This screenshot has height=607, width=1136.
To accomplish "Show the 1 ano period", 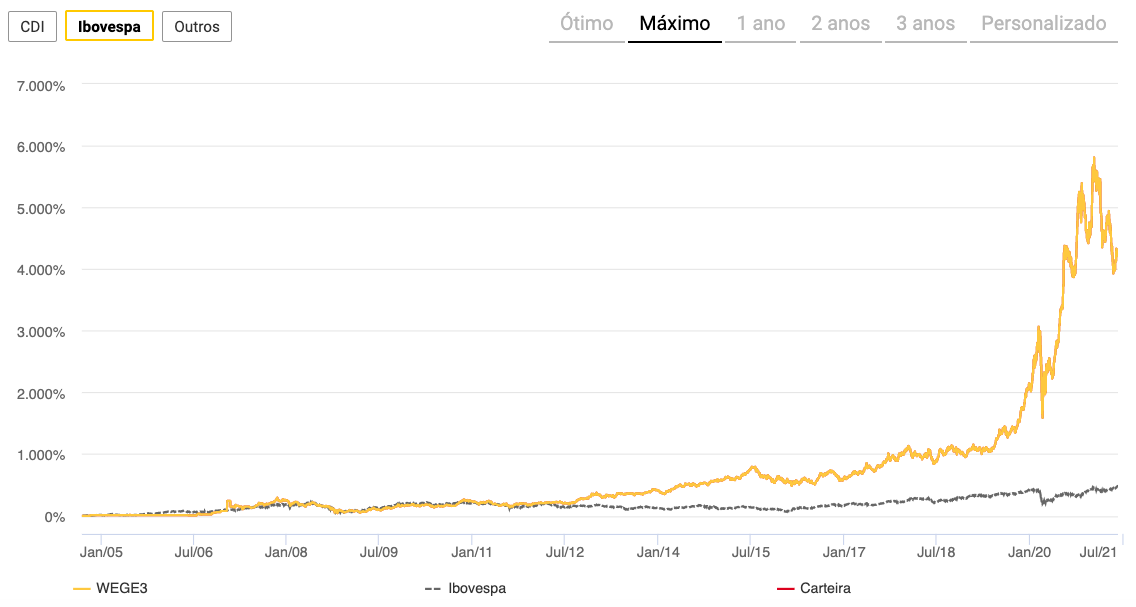I will click(761, 24).
